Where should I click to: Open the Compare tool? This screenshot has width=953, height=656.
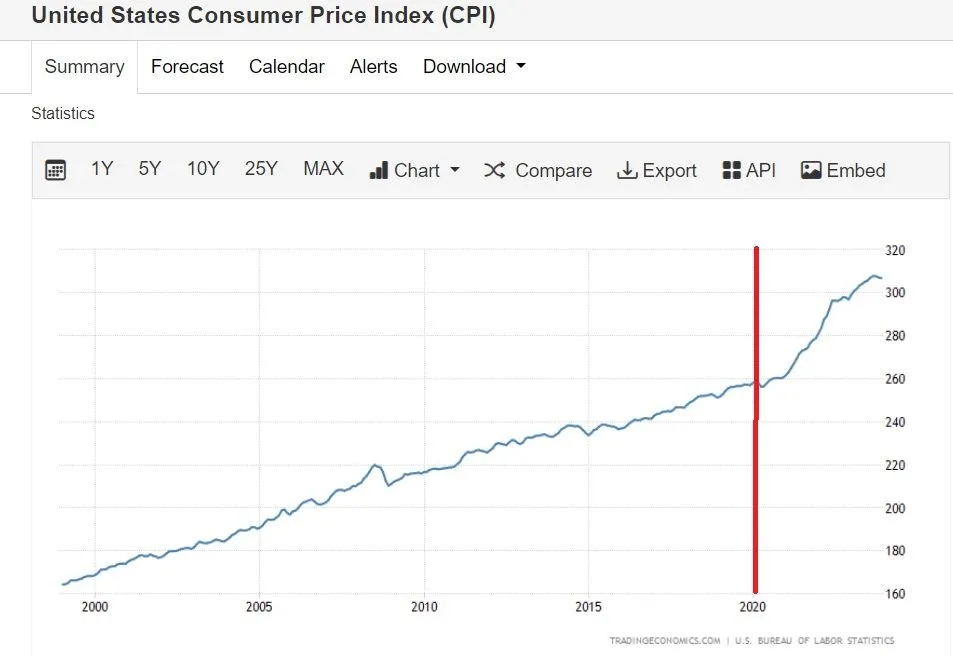[x=537, y=170]
